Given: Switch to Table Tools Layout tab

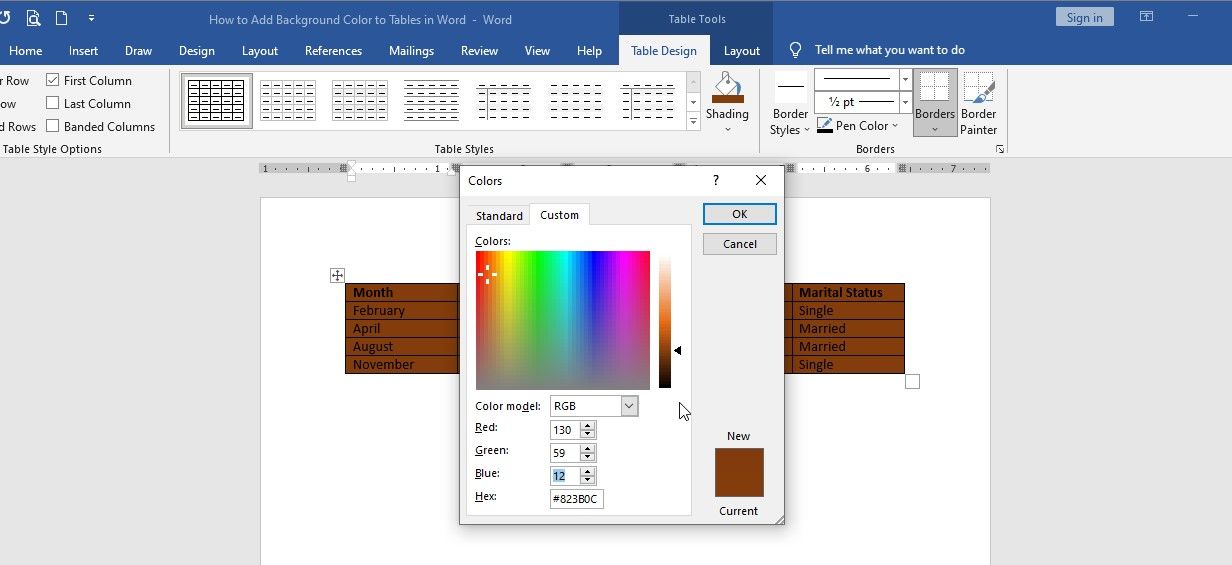Looking at the screenshot, I should [742, 51].
